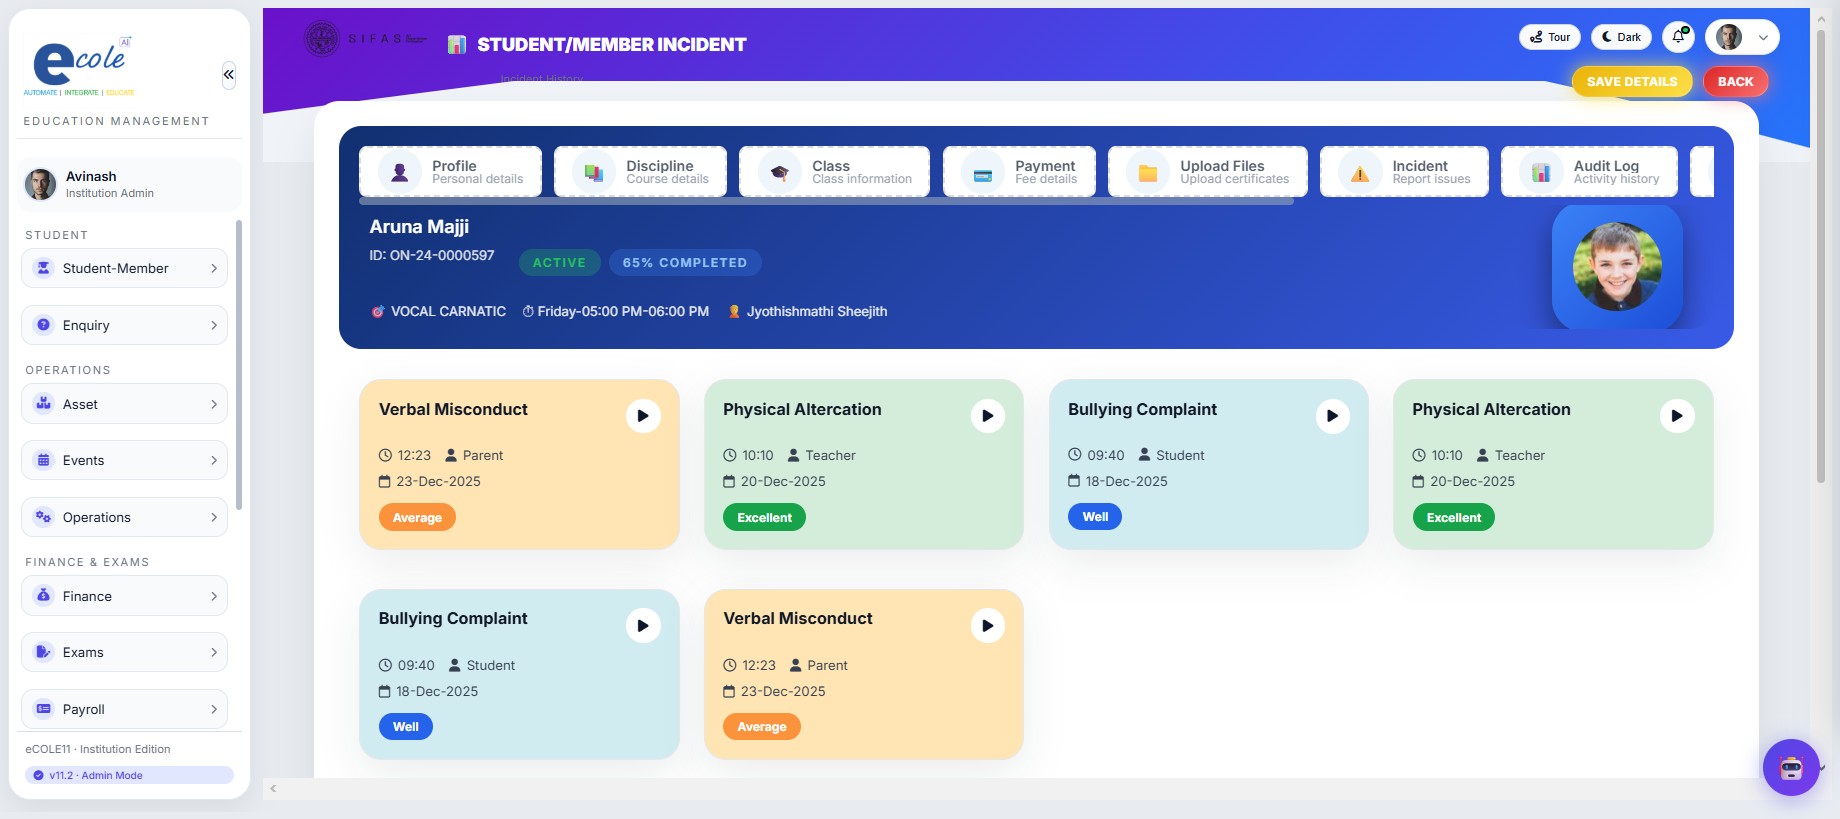Expand the Exams menu chevron
The image size is (1840, 819).
214,652
